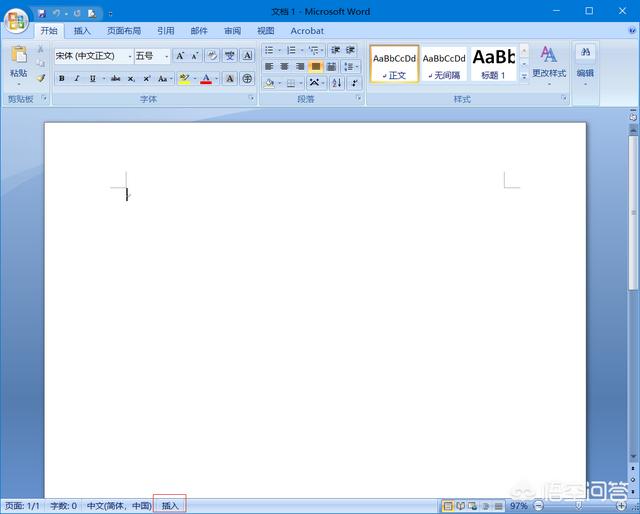This screenshot has height=514, width=640.
Task: Apply Character Shading icon
Action: 230,78
